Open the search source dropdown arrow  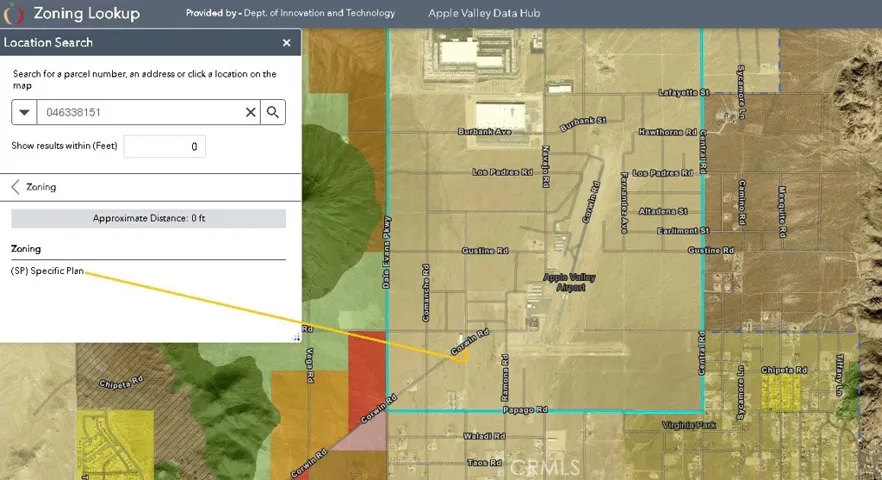[24, 112]
